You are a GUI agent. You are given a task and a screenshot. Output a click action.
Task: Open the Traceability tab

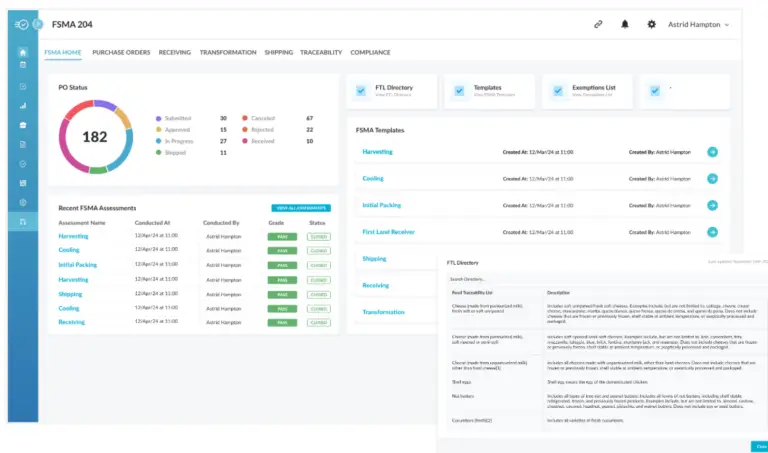(320, 52)
